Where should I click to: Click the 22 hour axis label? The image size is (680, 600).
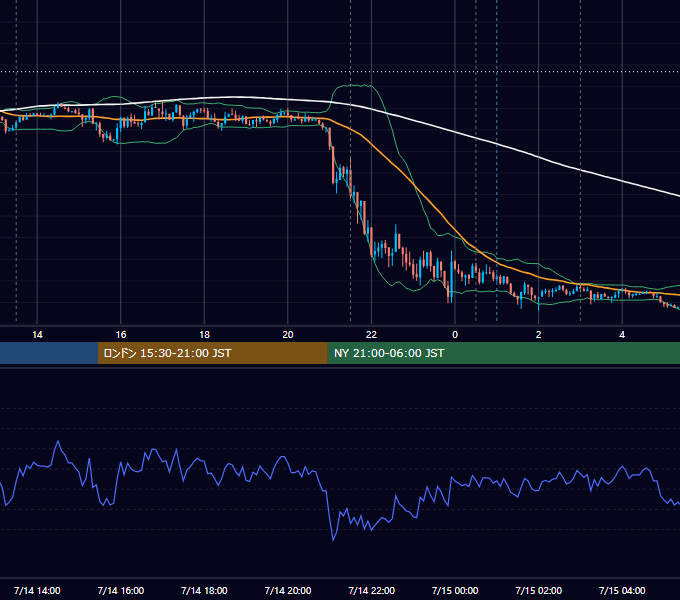pos(371,335)
